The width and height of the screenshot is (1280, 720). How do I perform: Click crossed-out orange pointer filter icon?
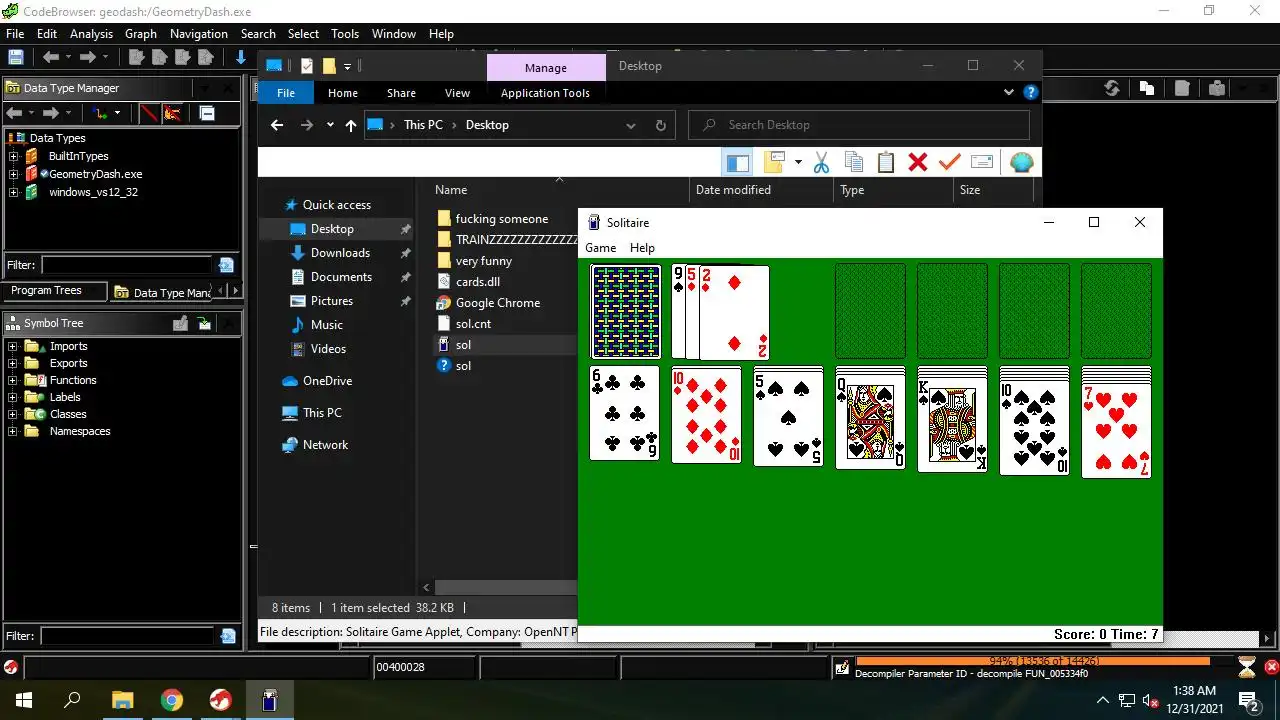click(x=173, y=113)
